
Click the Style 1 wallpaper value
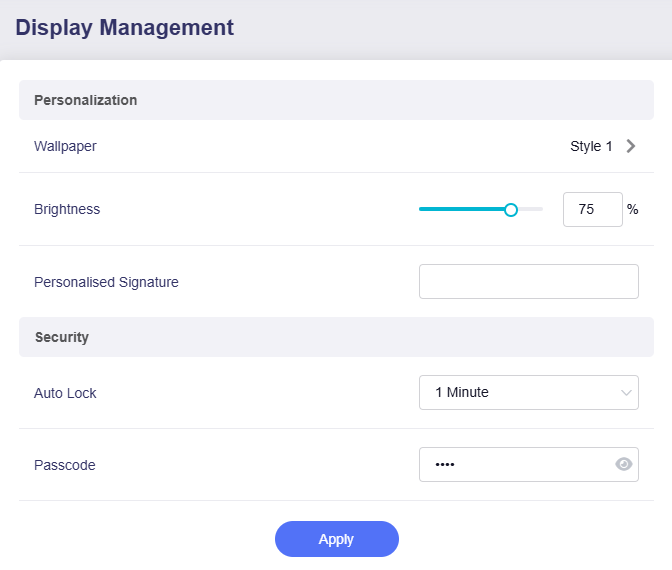click(591, 146)
